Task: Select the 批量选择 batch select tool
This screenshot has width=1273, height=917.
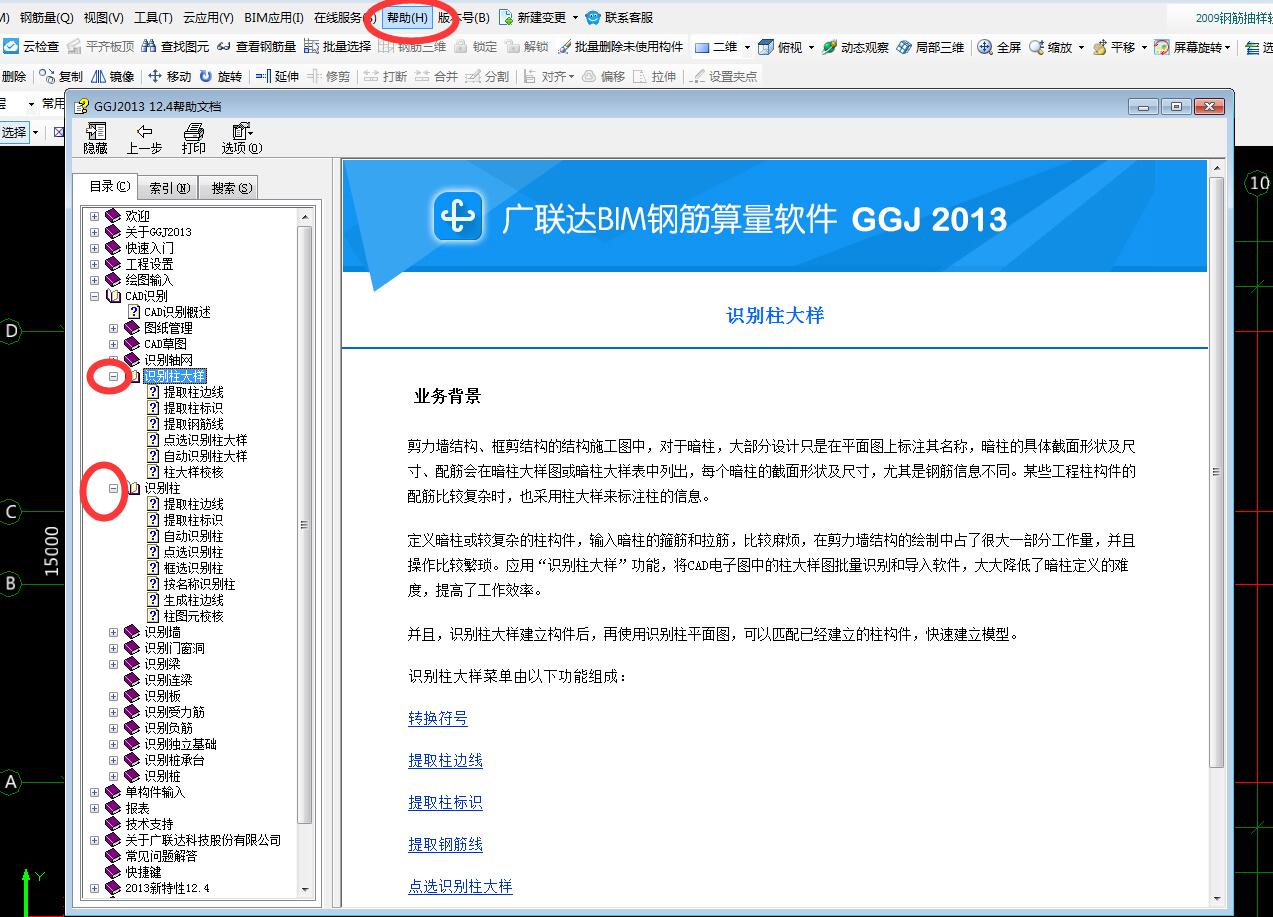Action: (337, 46)
